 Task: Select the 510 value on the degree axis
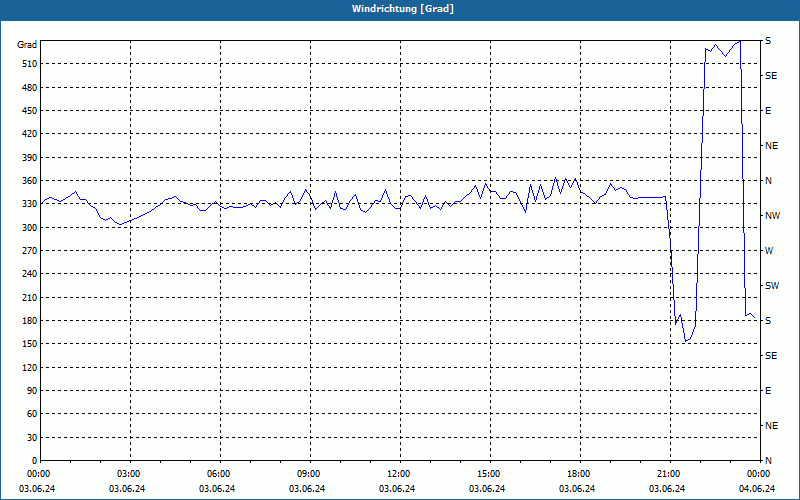[29, 64]
